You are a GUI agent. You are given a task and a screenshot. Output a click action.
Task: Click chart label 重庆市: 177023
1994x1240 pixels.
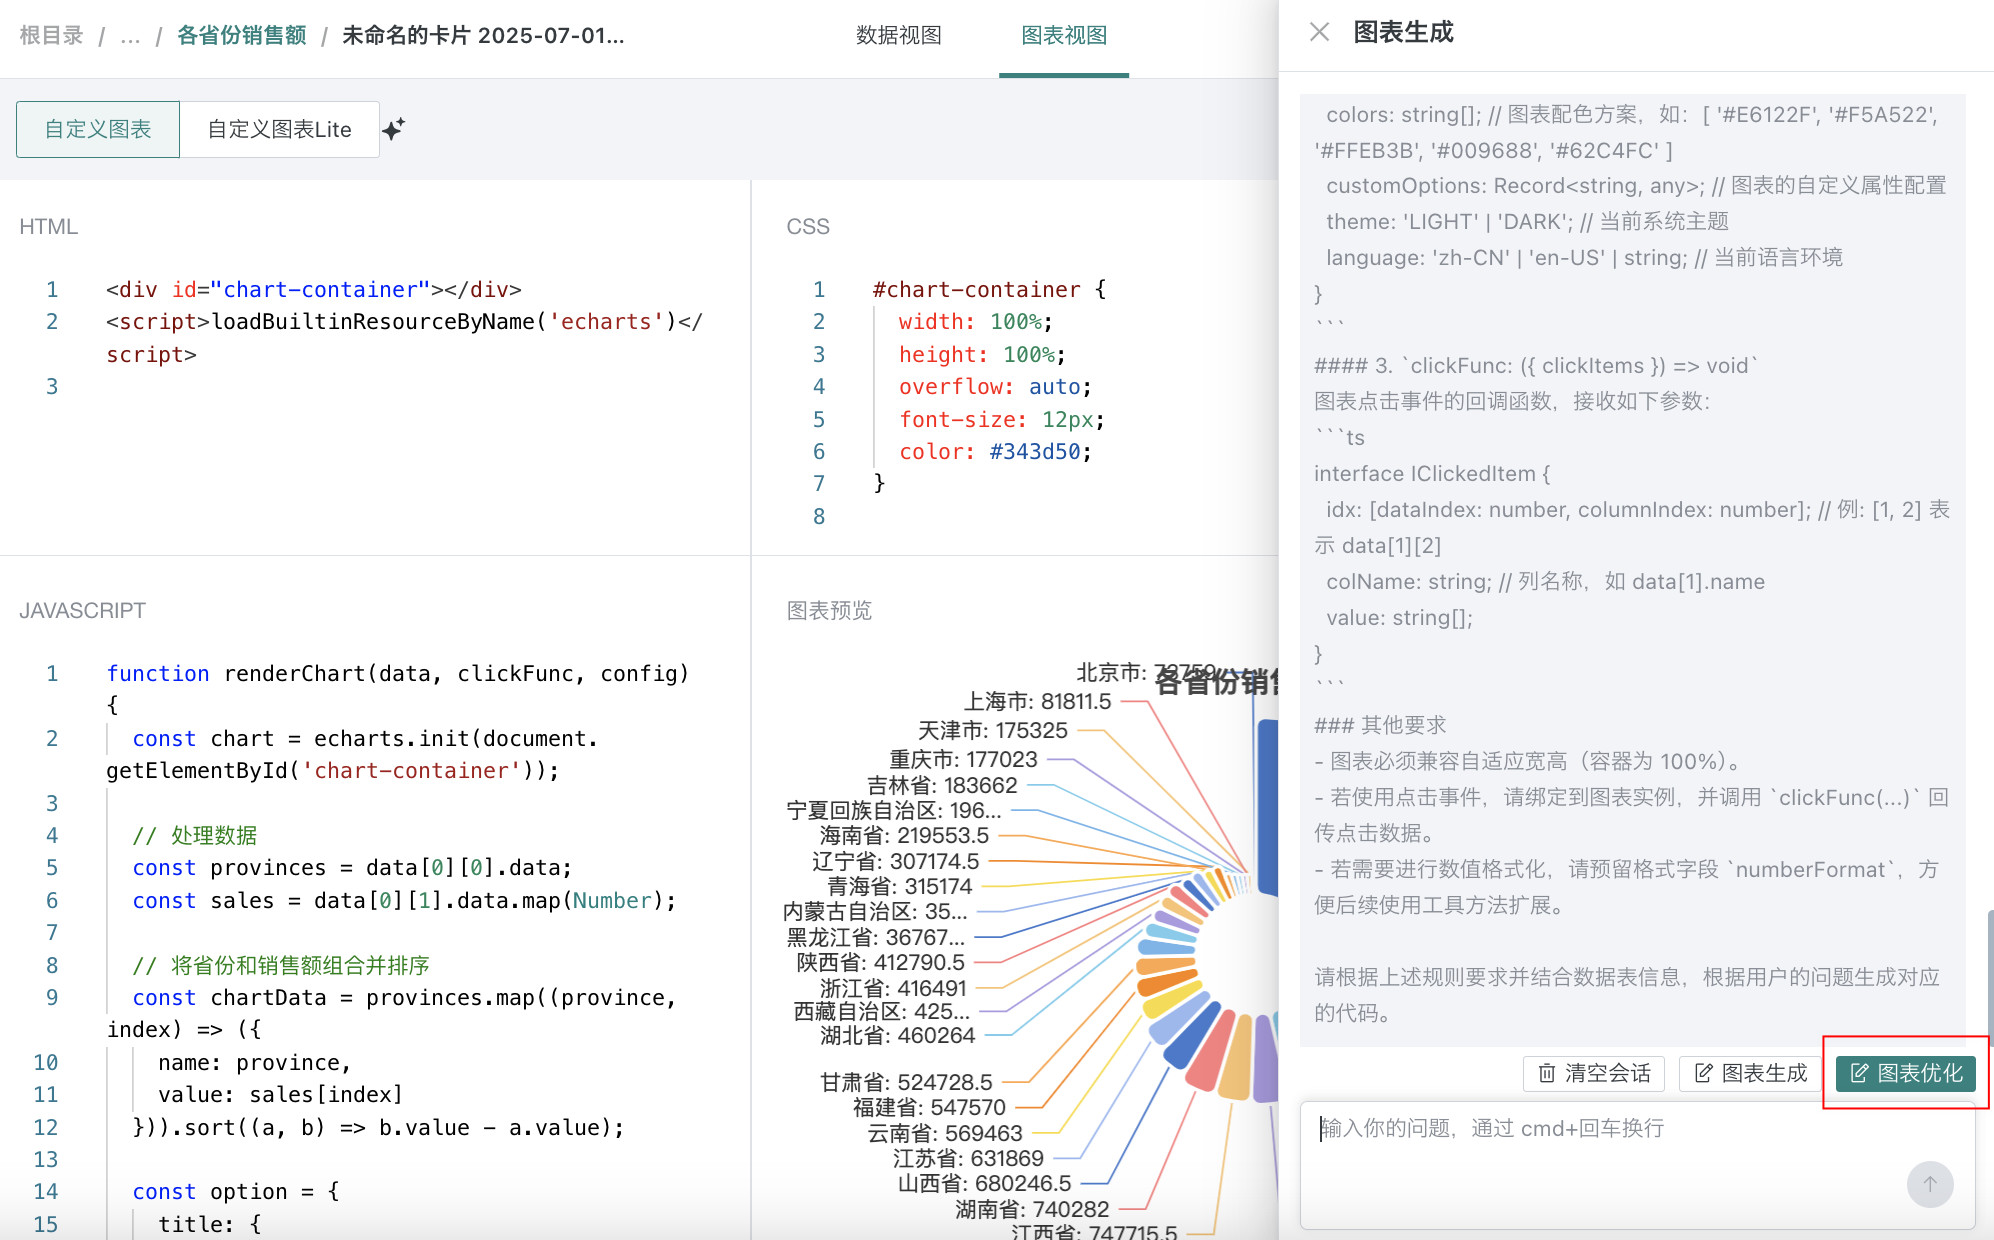(964, 759)
